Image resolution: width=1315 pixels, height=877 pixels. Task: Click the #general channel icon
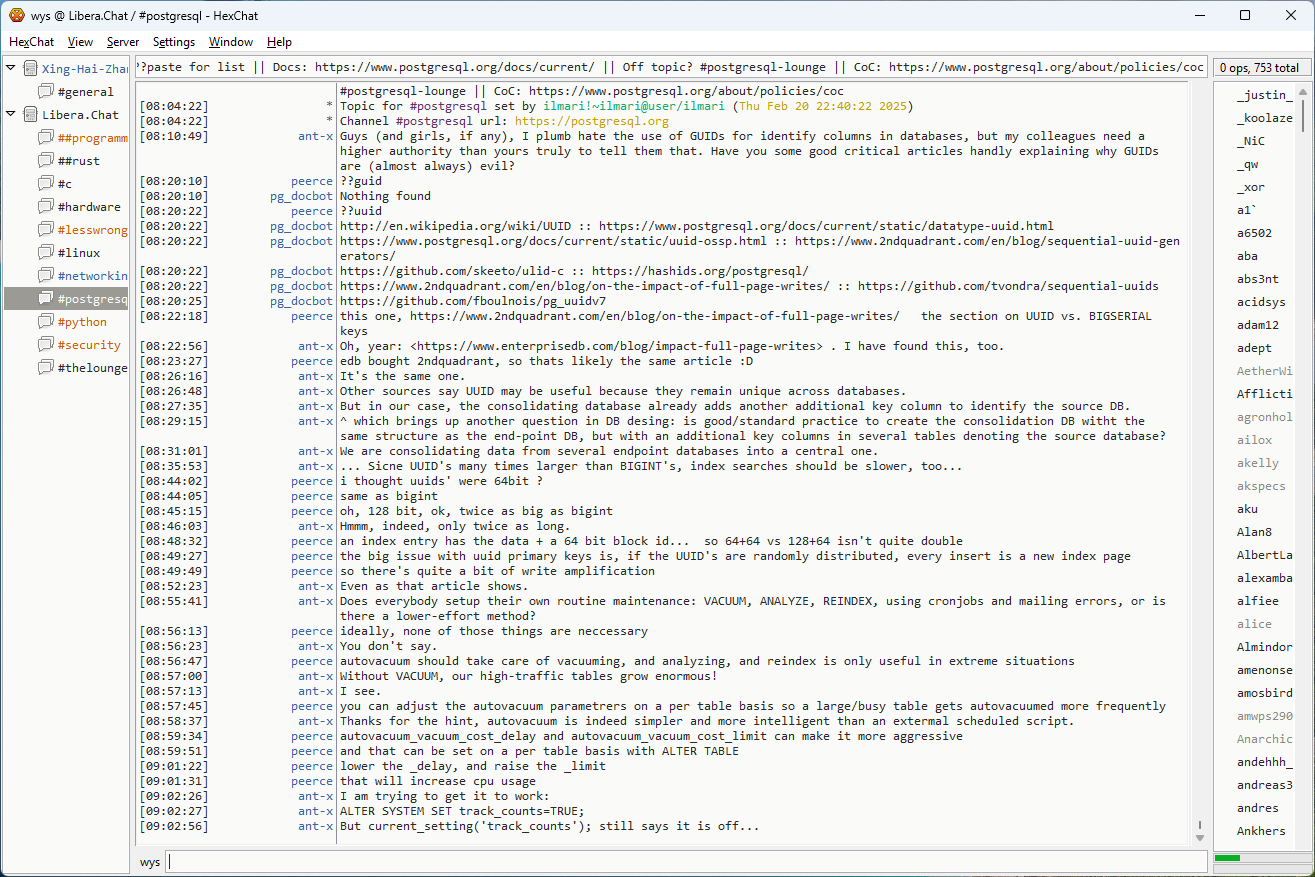click(46, 92)
